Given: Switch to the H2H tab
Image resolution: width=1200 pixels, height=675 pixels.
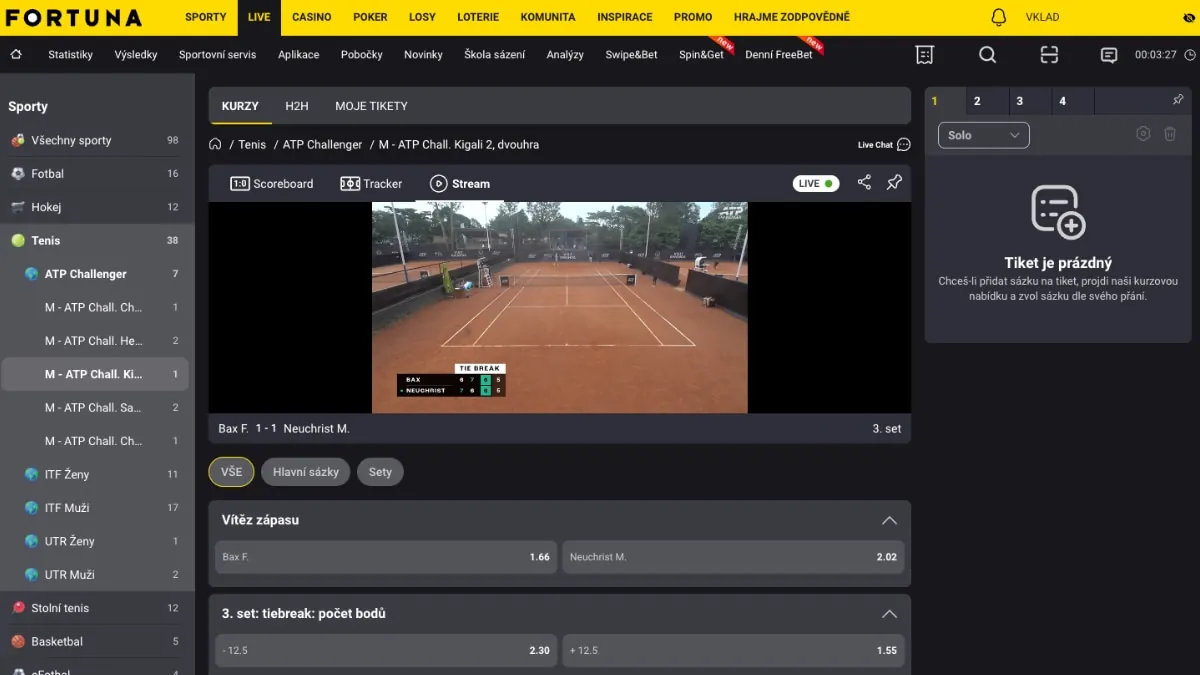Looking at the screenshot, I should point(296,105).
